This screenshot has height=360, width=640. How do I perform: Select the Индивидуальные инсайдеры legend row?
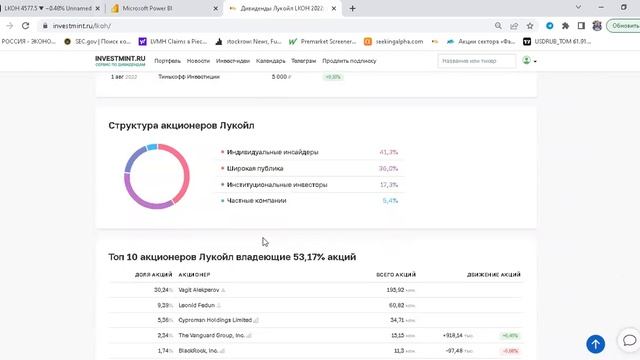point(310,152)
